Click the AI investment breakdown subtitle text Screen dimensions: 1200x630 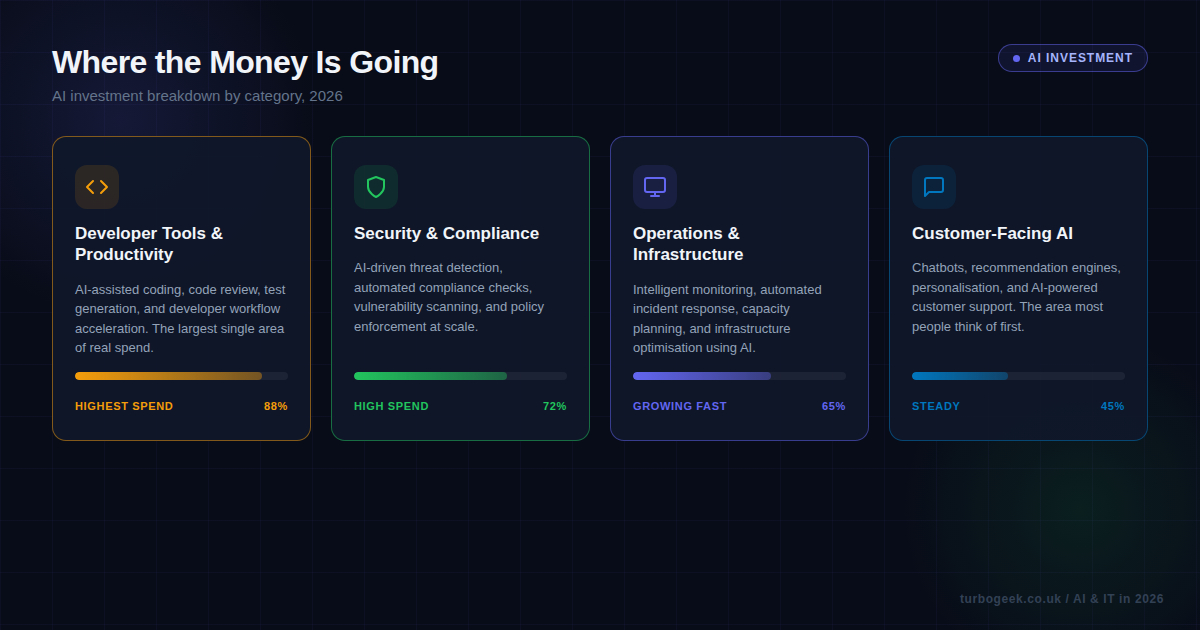point(197,96)
